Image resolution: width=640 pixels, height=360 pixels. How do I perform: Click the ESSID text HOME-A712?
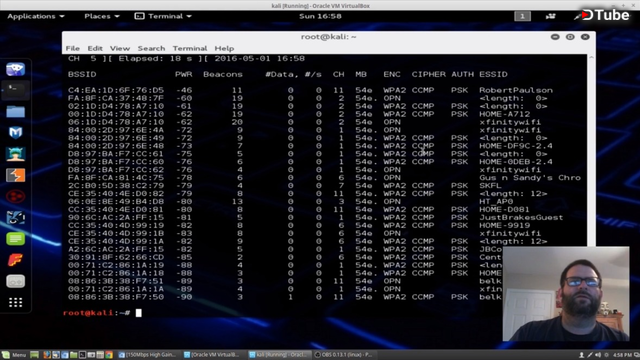(504, 114)
